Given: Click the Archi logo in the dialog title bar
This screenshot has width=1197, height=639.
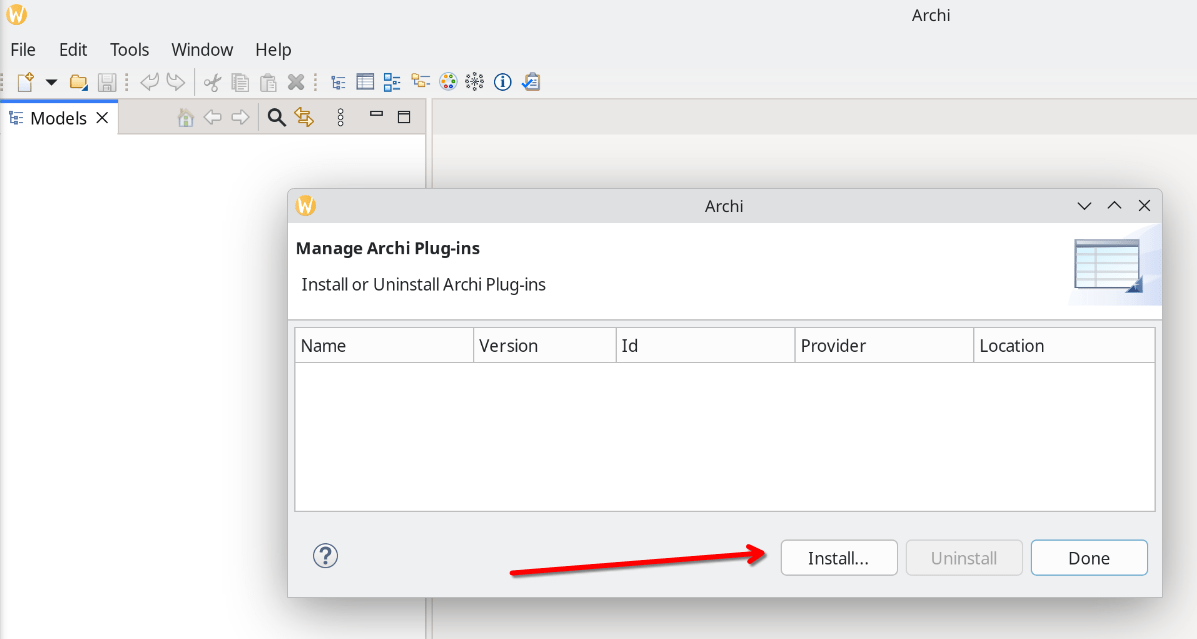Looking at the screenshot, I should pos(305,205).
